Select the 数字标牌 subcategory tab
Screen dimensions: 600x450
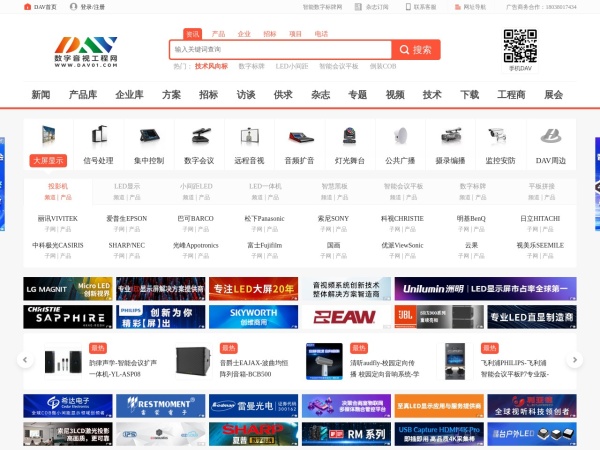pyautogui.click(x=473, y=186)
